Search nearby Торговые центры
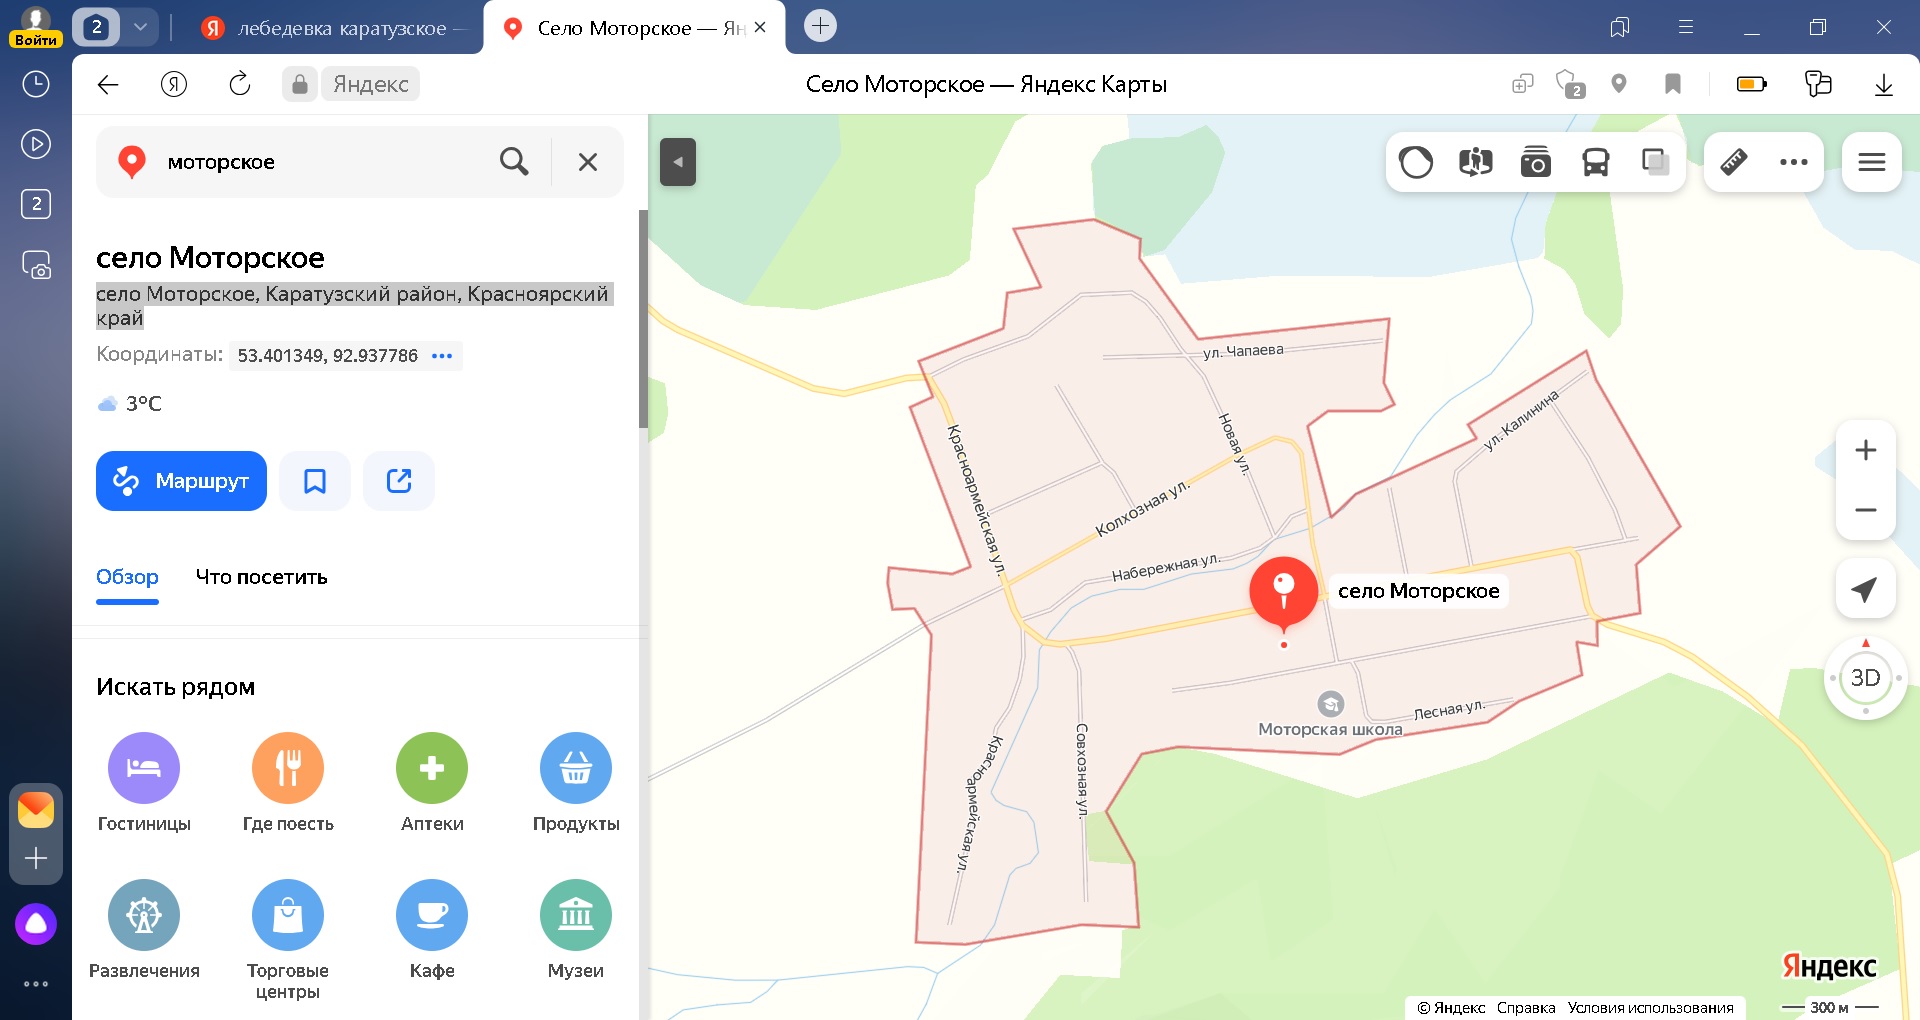 [288, 940]
